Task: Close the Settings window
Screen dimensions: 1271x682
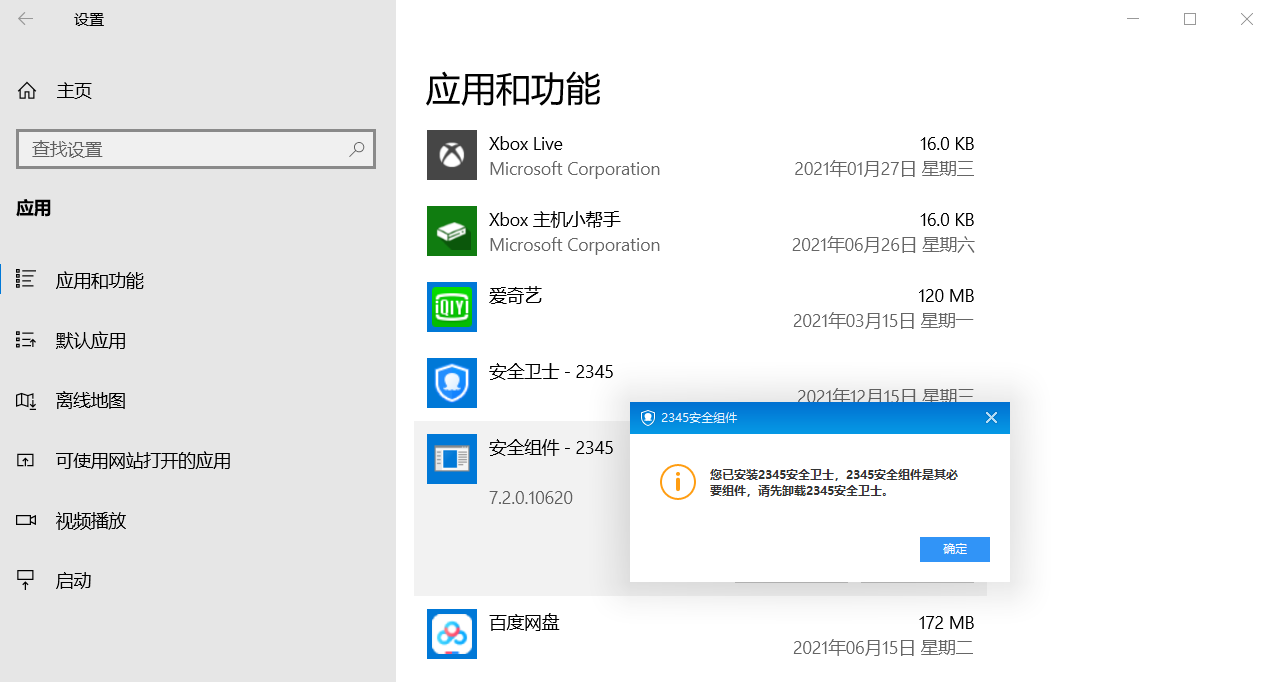Action: pos(1246,19)
